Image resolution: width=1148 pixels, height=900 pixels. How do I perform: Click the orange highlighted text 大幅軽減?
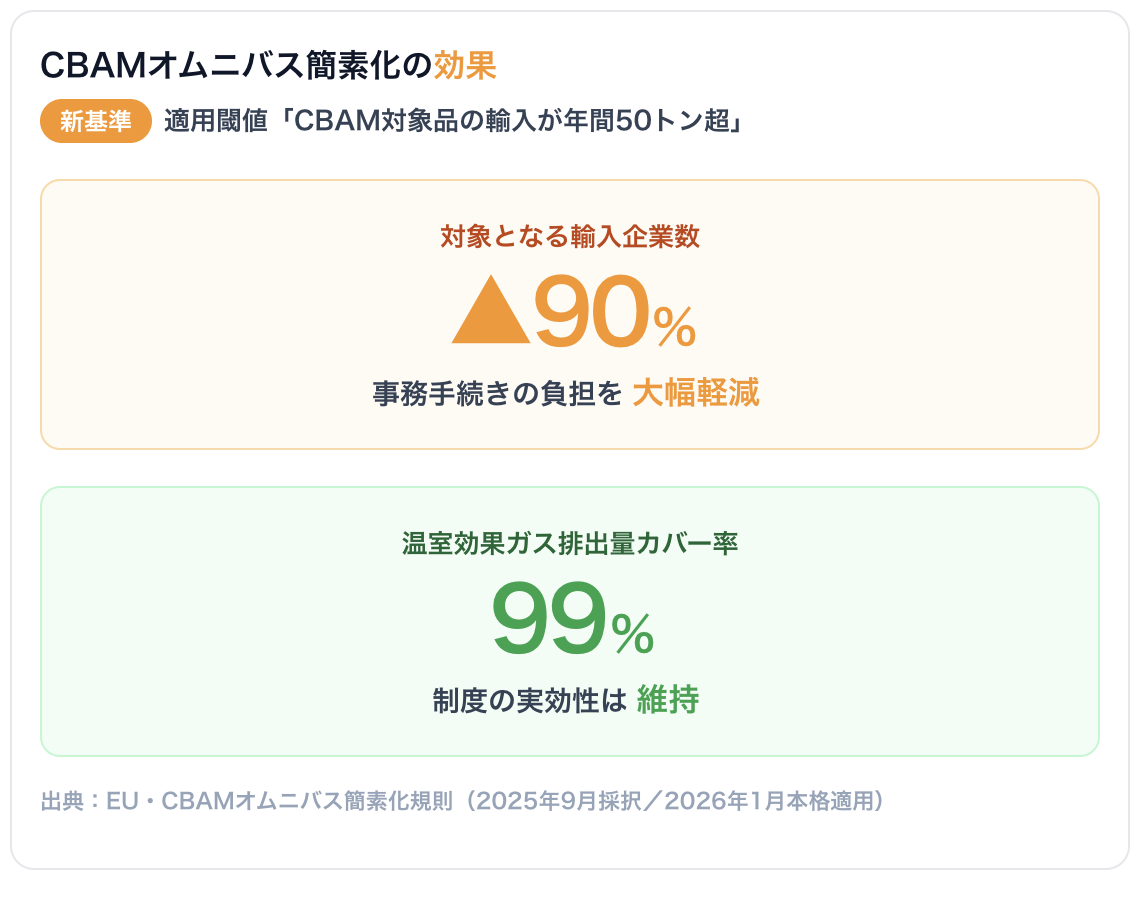tap(696, 393)
